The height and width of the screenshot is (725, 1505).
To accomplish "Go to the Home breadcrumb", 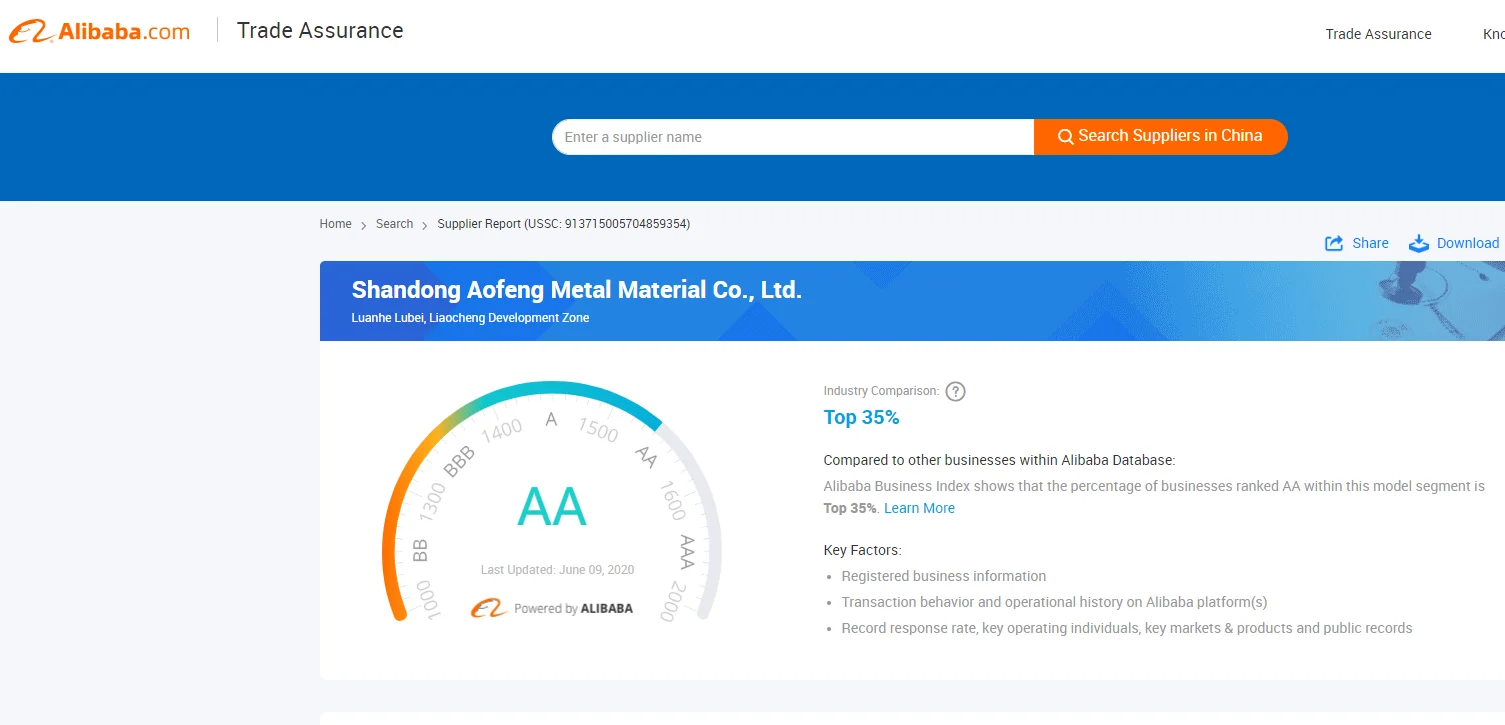I will pyautogui.click(x=335, y=224).
